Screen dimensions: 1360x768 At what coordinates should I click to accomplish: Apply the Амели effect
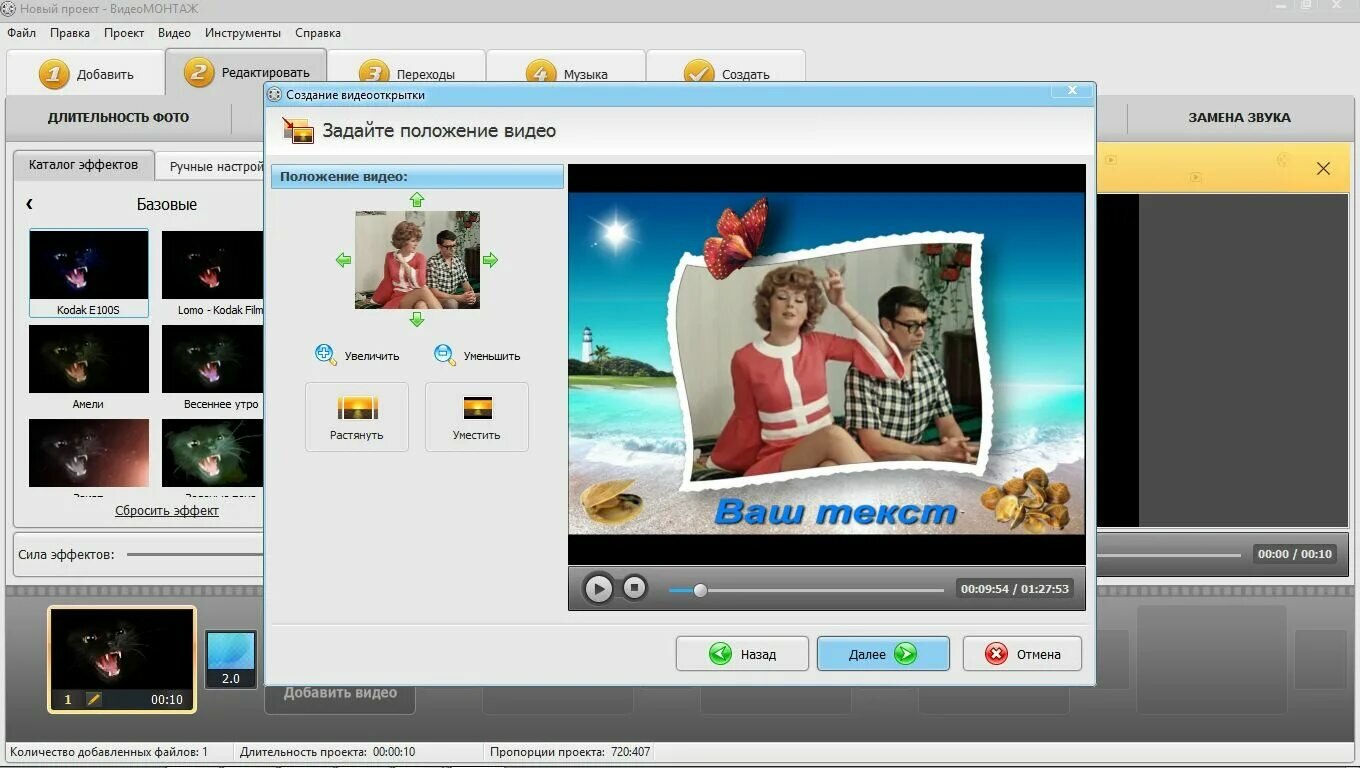point(89,367)
